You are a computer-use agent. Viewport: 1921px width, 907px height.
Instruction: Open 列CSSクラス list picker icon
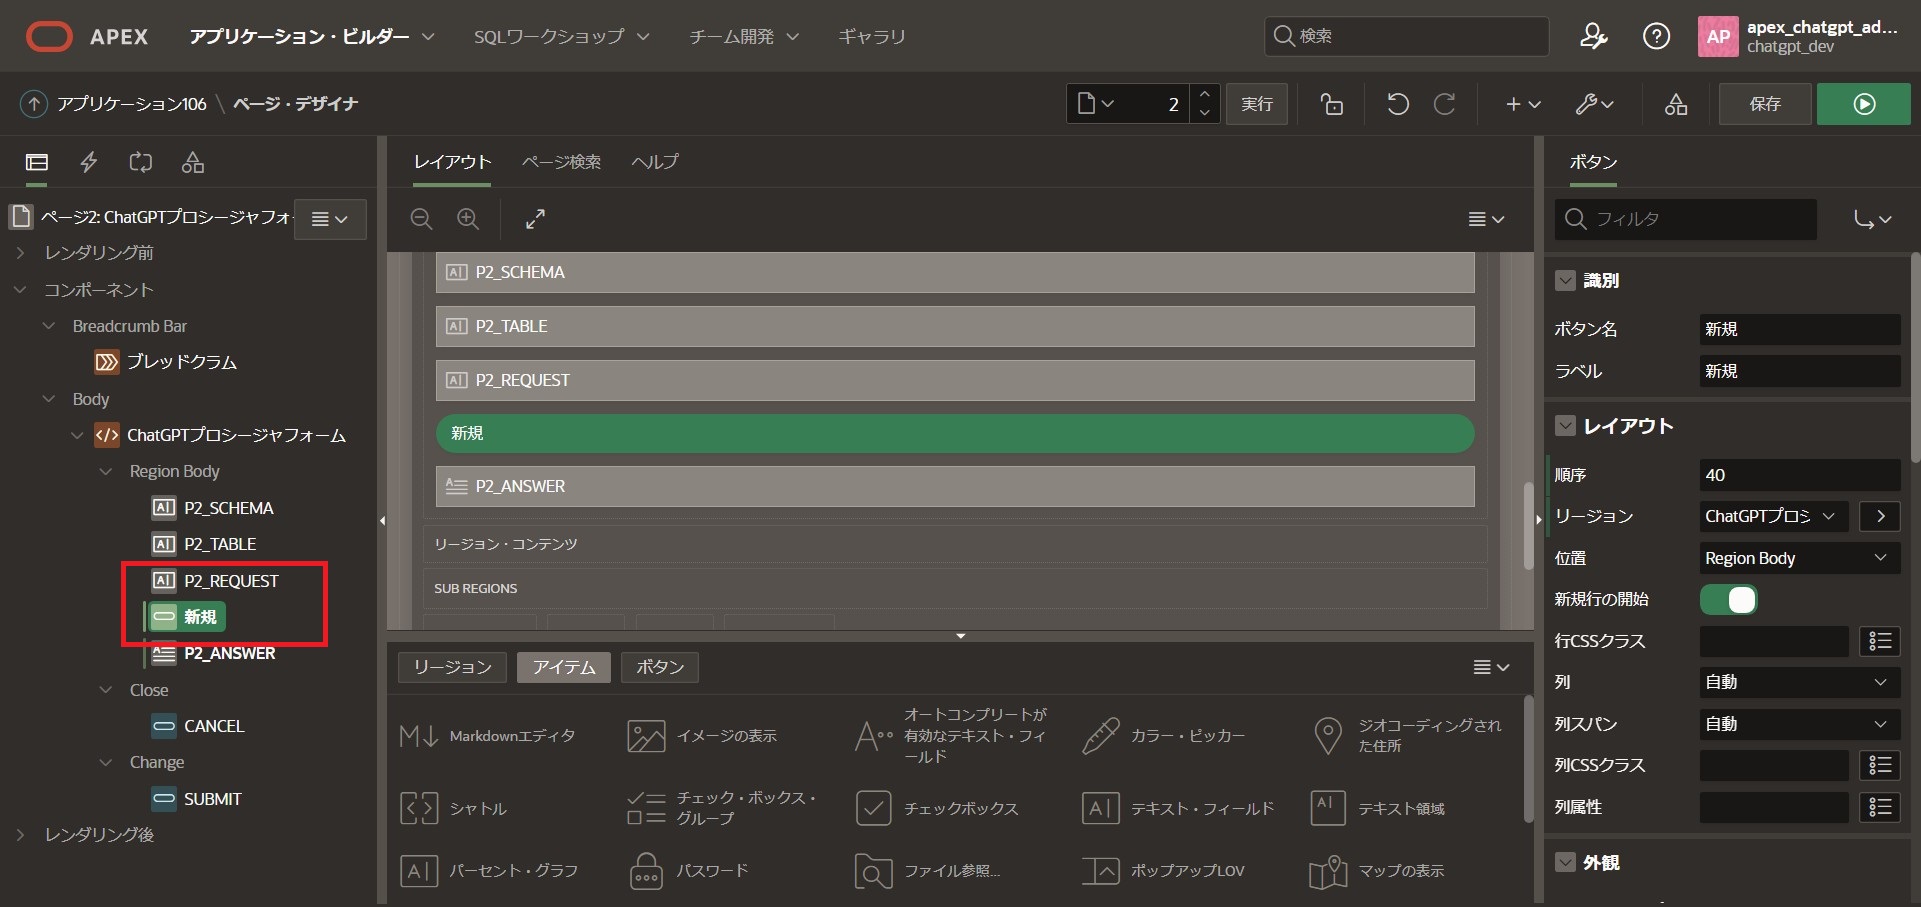[x=1880, y=765]
